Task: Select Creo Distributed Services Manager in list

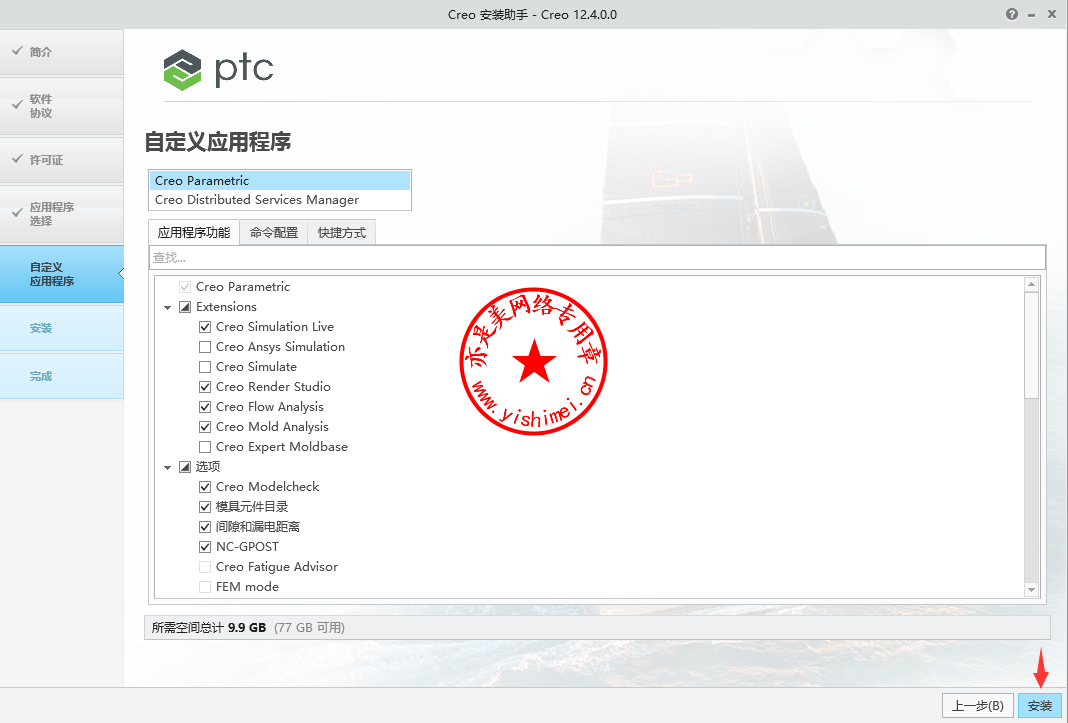Action: coord(280,200)
